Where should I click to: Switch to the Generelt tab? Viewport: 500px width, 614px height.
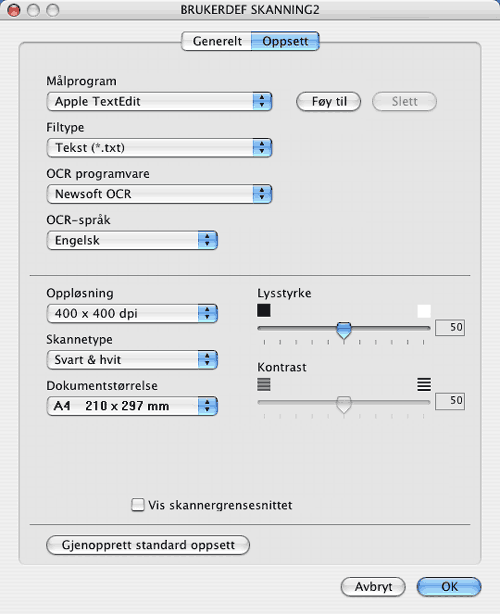(217, 41)
